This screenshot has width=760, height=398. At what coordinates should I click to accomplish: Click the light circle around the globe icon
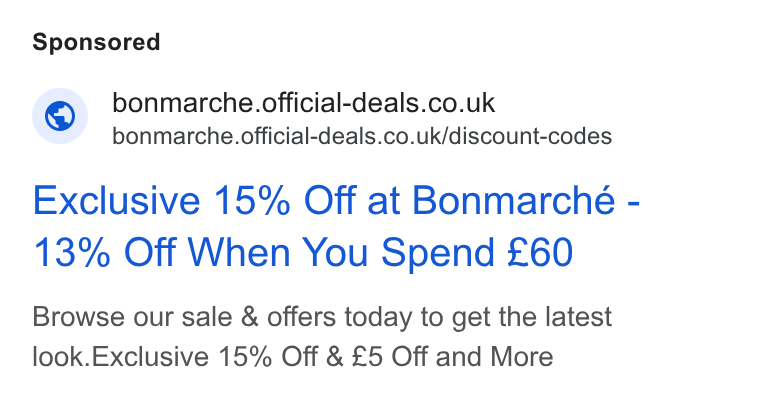coord(60,116)
